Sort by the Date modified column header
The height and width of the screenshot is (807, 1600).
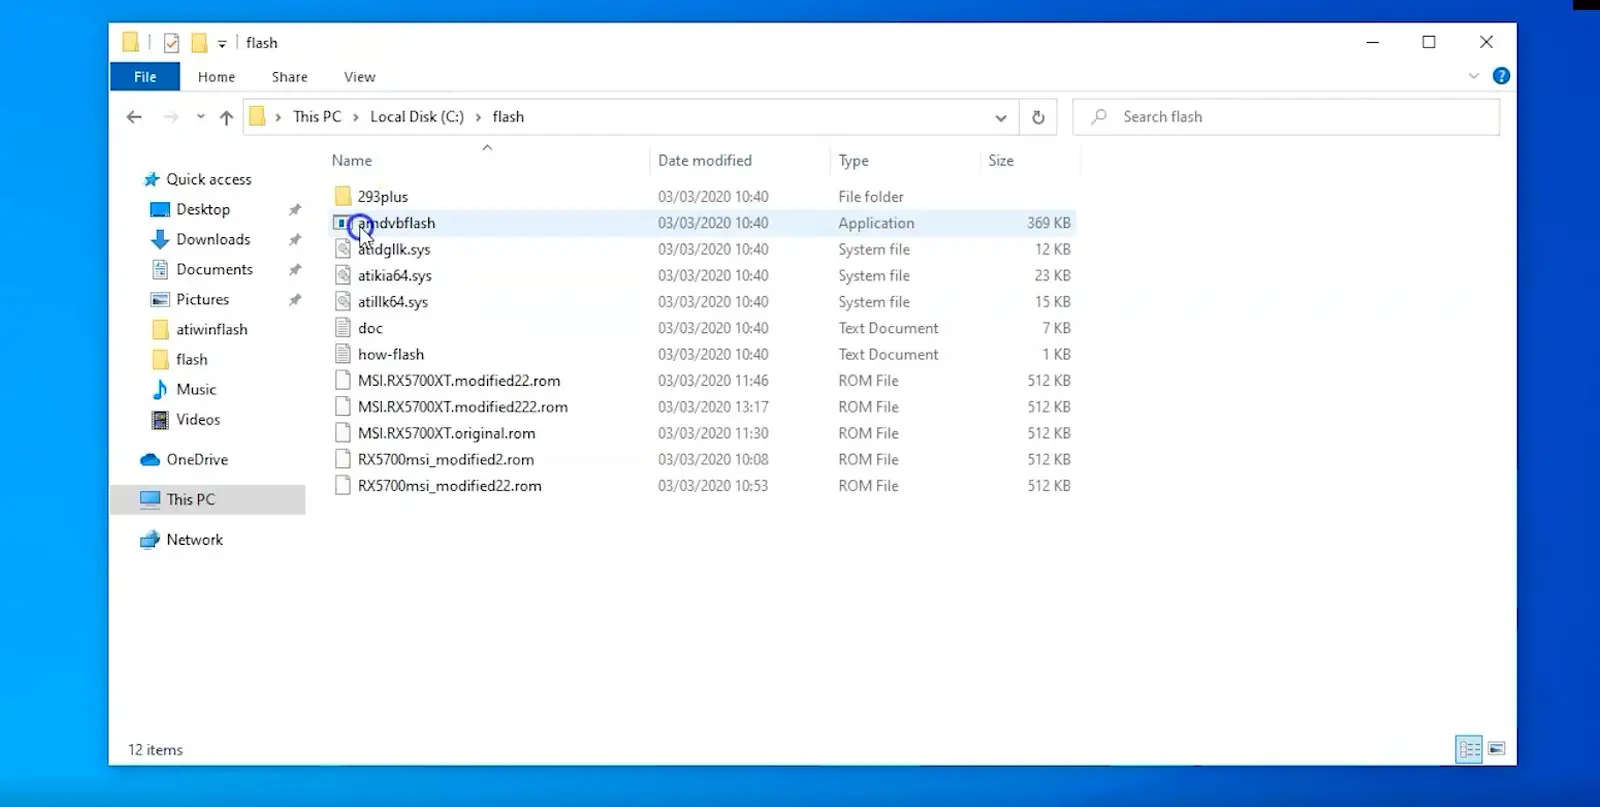704,160
